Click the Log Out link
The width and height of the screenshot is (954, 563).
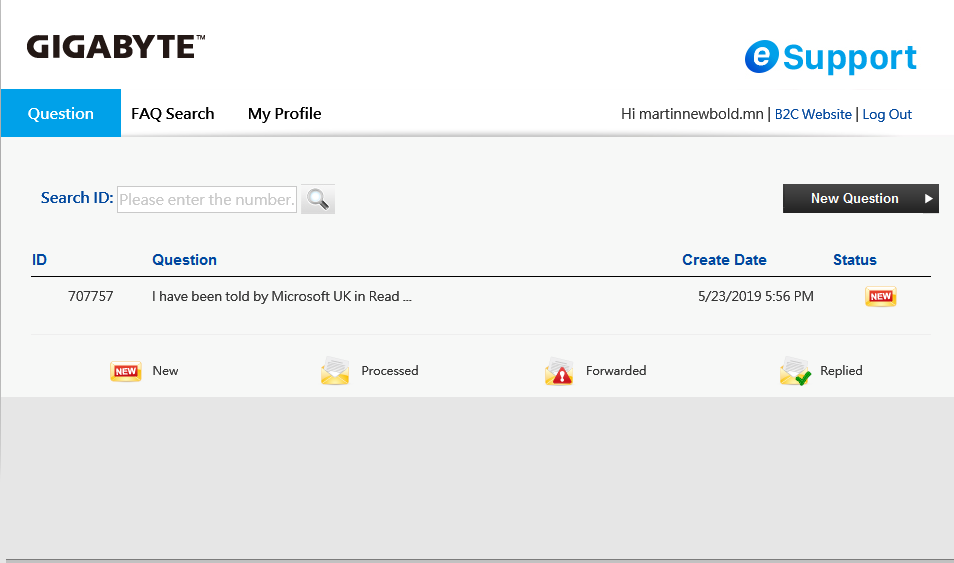887,114
